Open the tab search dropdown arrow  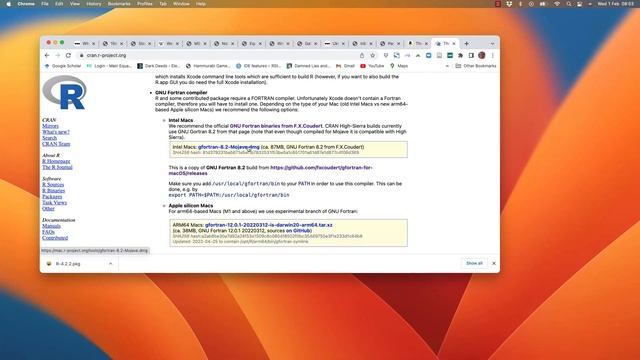[492, 44]
